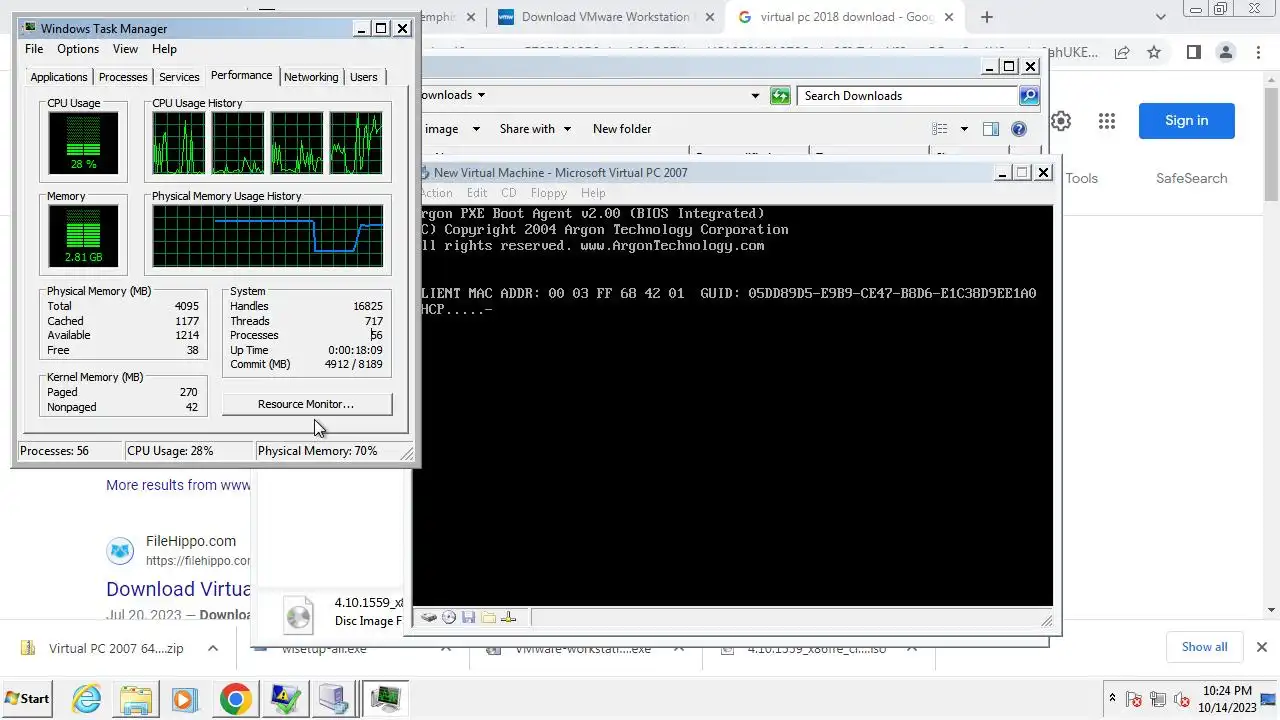1280x720 pixels.
Task: Select the Performance tab
Action: (241, 75)
